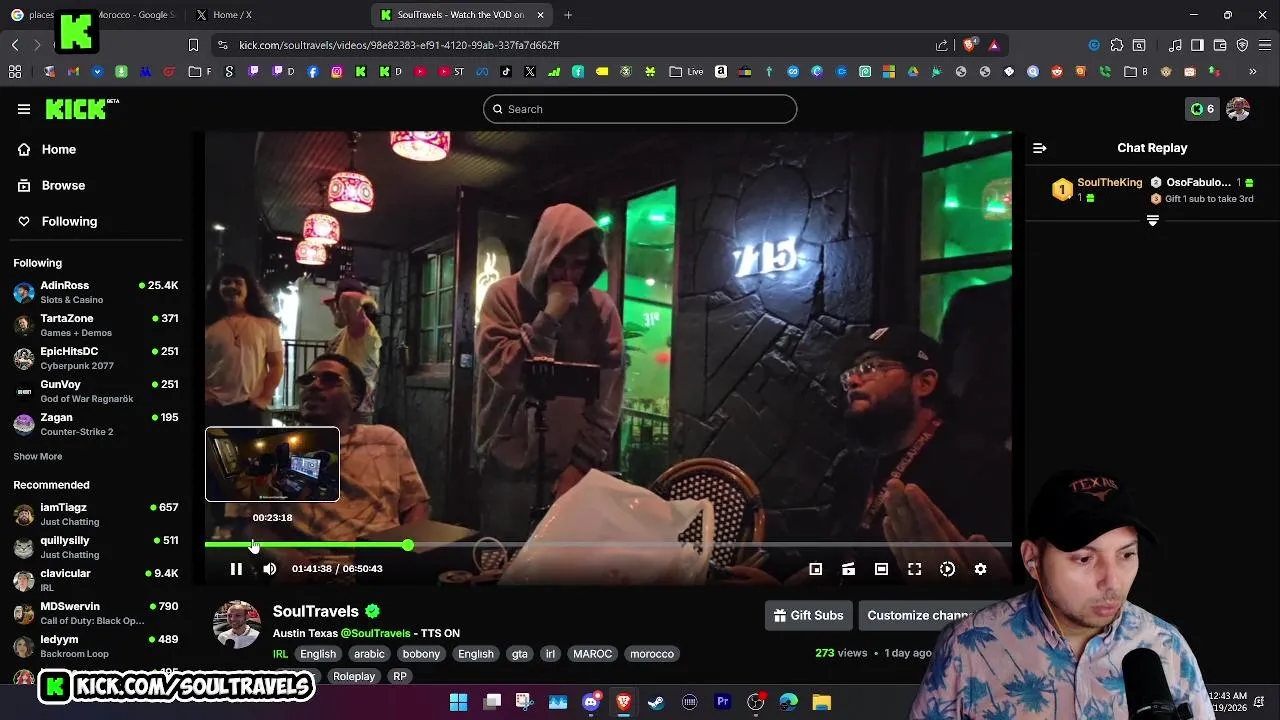Select the gta tag
Viewport: 1280px width, 720px height.
(519, 654)
